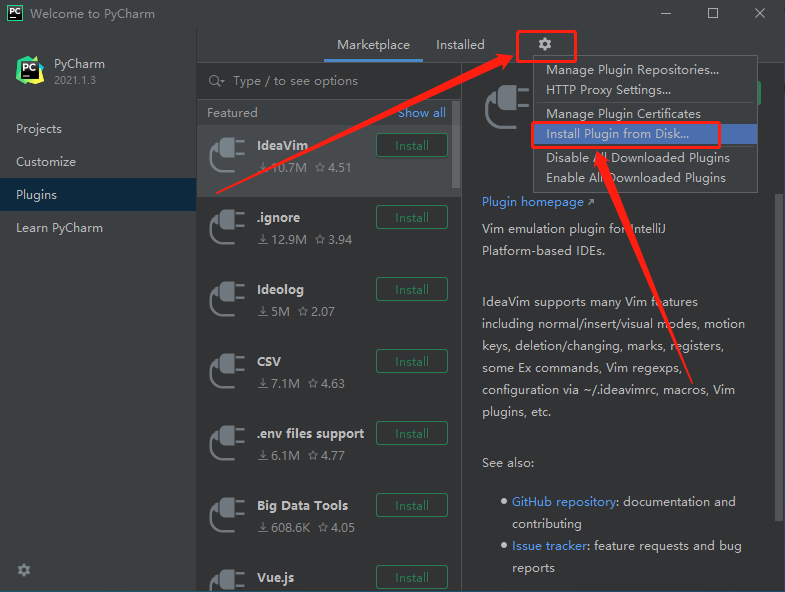Image resolution: width=785 pixels, height=592 pixels.
Task: Install the .env files support plugin
Action: [412, 434]
